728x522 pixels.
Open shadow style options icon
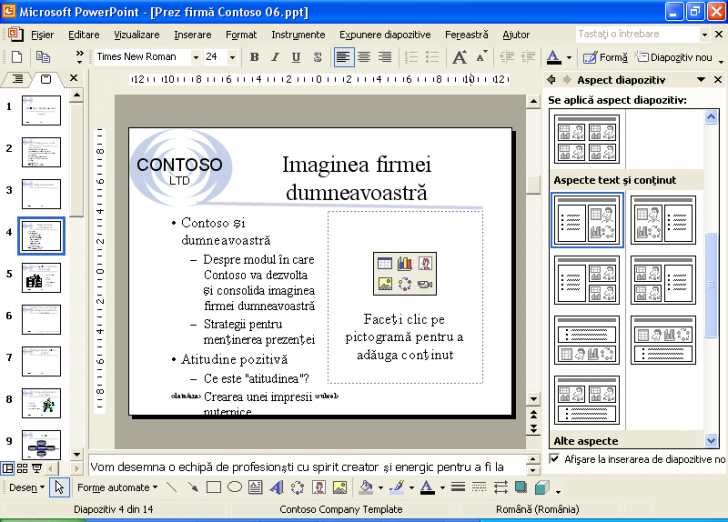pos(521,487)
